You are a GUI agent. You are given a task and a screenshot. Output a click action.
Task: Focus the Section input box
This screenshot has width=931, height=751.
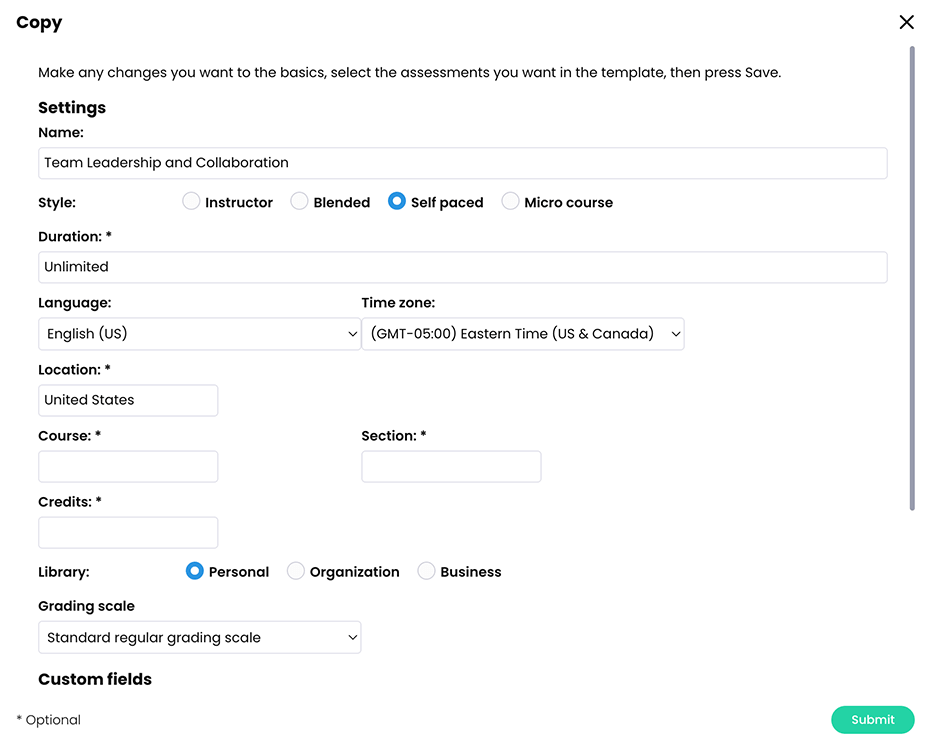pos(451,466)
